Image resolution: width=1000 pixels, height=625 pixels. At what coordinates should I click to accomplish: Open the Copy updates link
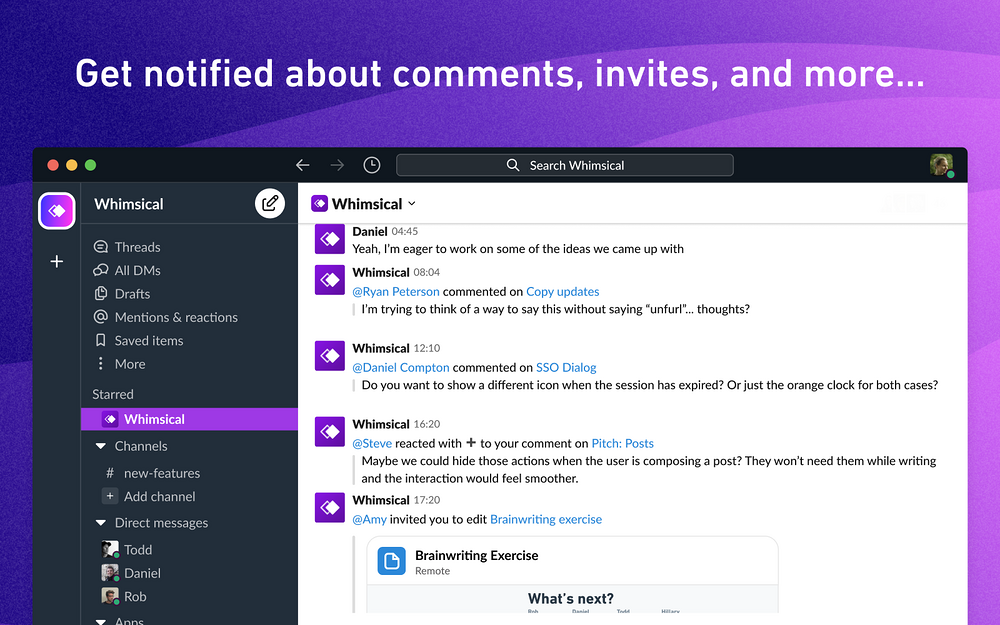(562, 291)
